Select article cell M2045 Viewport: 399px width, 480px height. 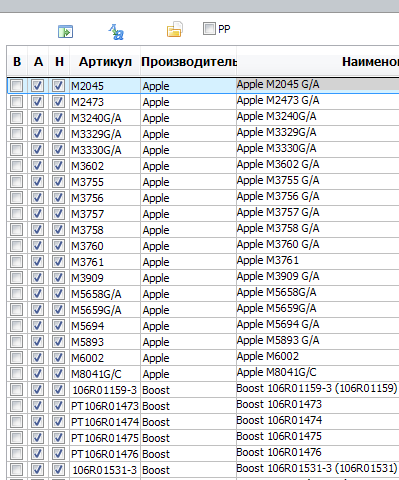coord(105,86)
